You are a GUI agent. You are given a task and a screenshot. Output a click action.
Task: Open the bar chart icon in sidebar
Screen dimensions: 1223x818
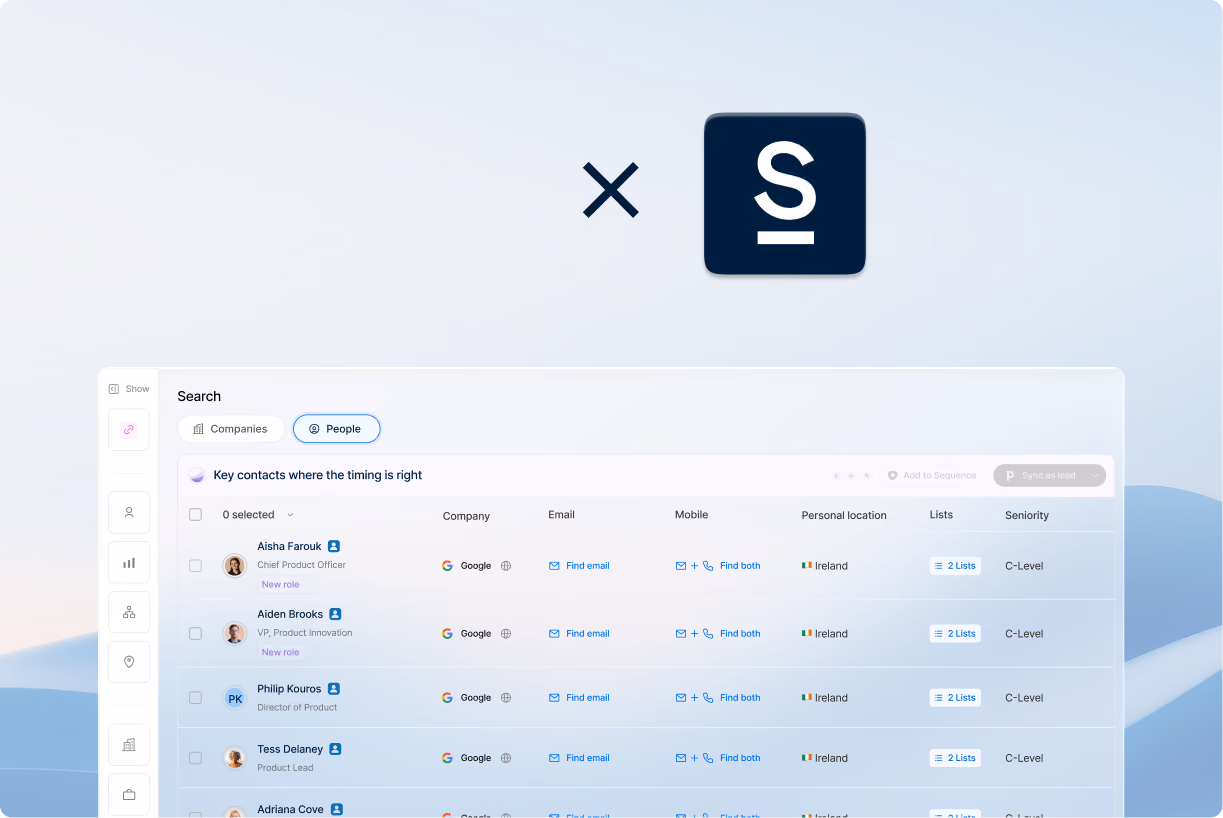[x=129, y=562]
